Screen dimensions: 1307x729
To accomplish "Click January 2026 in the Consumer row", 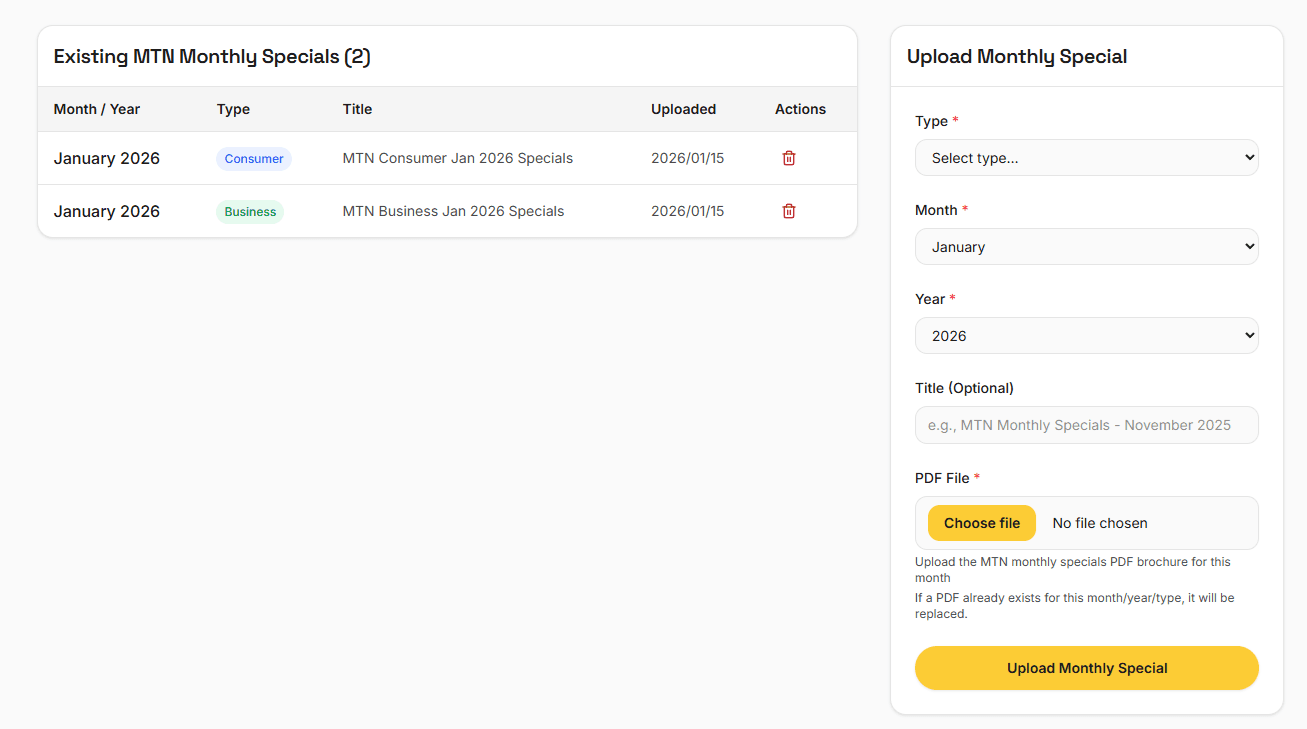I will click(107, 158).
